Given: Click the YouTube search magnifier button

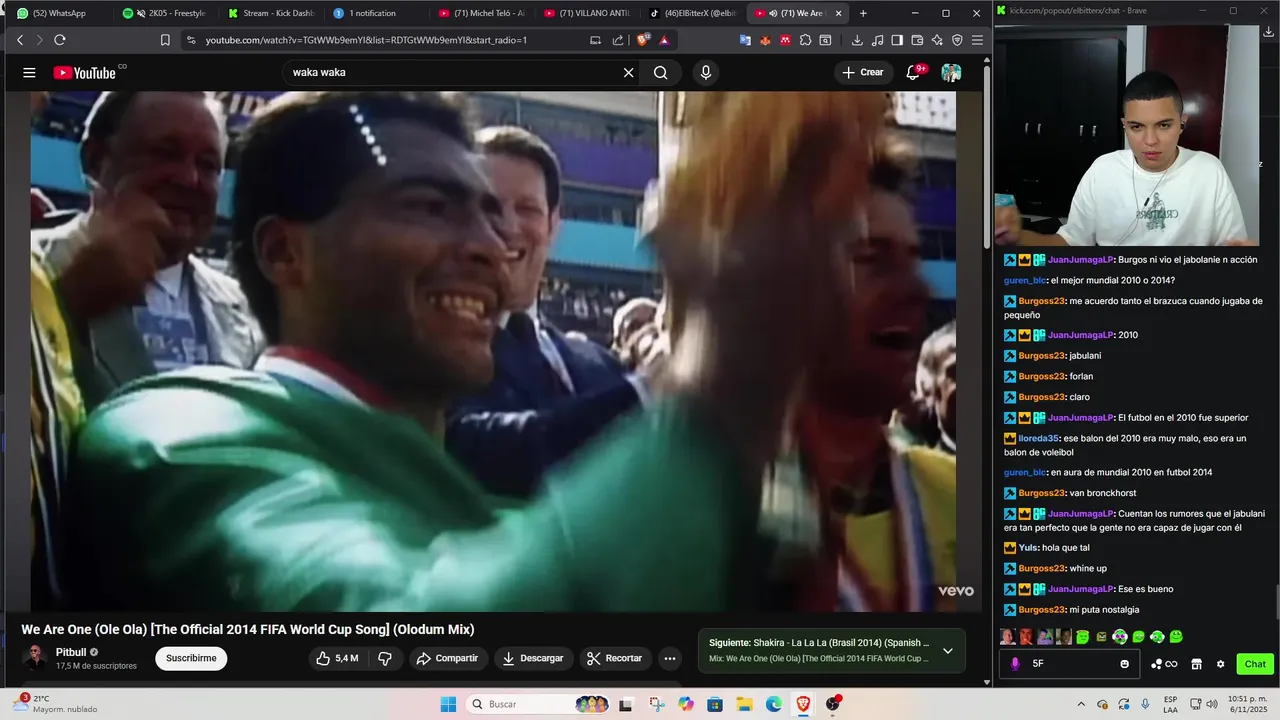Looking at the screenshot, I should point(661,72).
